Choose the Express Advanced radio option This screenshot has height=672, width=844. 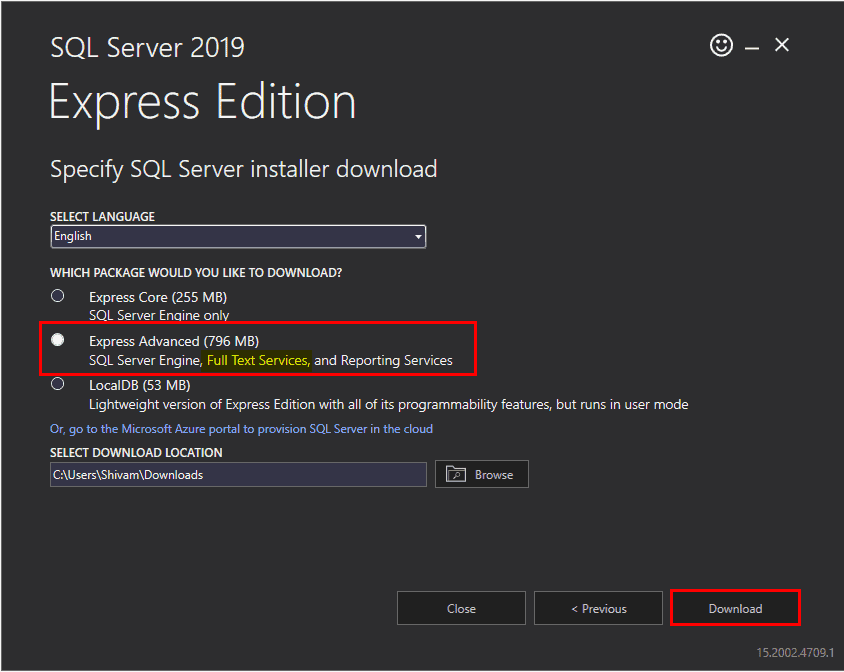tap(58, 340)
